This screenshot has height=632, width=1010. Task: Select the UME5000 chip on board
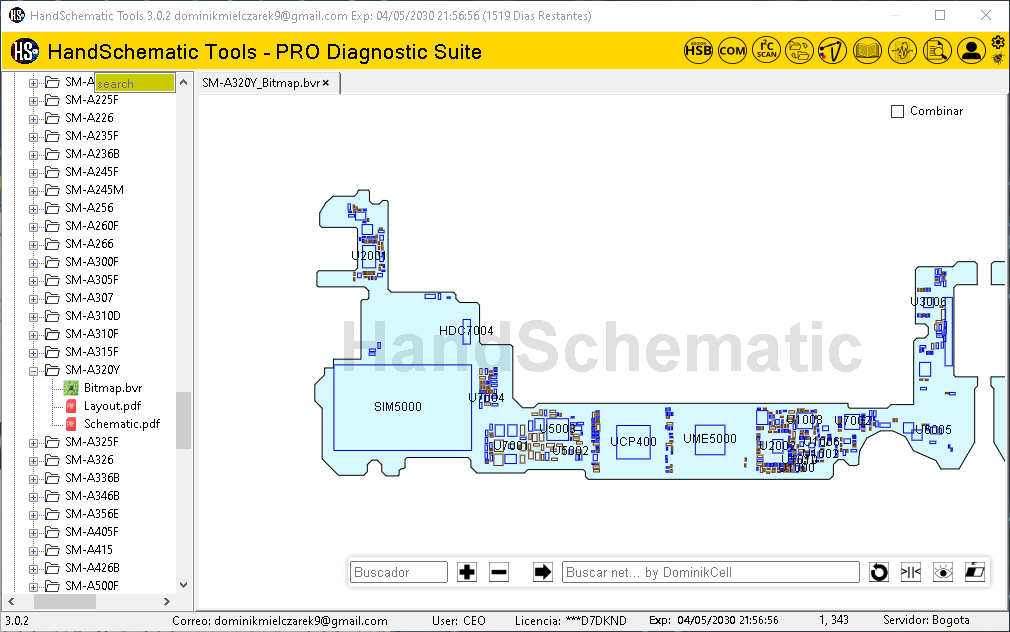(710, 439)
